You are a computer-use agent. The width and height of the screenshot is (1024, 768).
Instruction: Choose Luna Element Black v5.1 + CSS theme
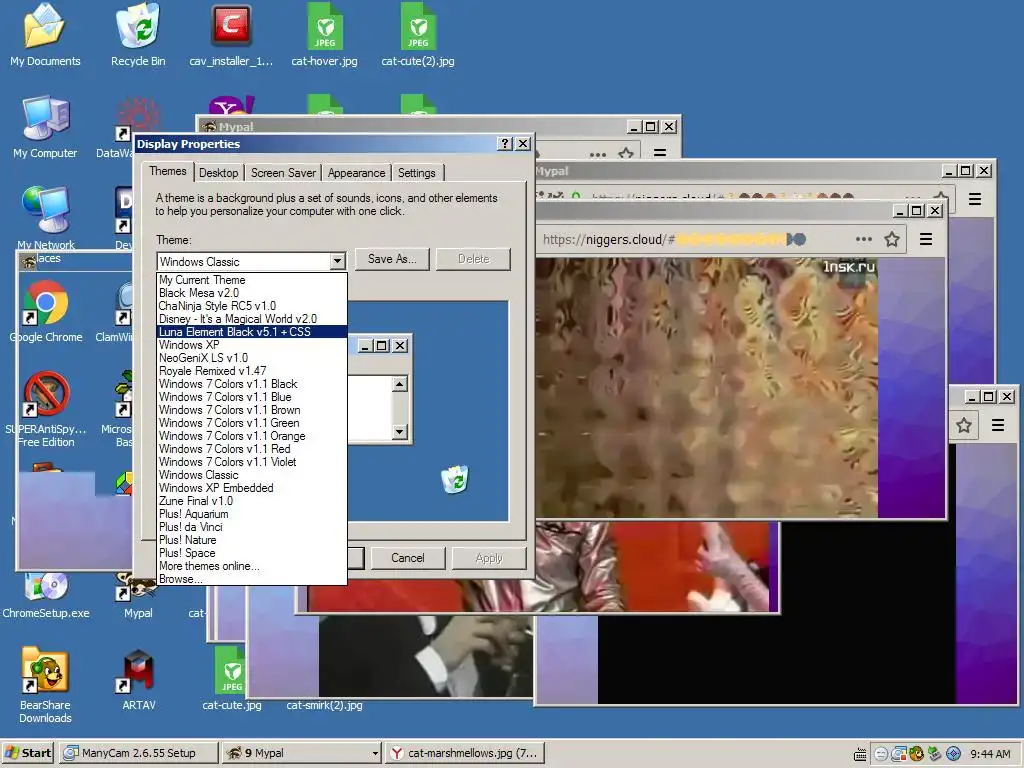252,332
